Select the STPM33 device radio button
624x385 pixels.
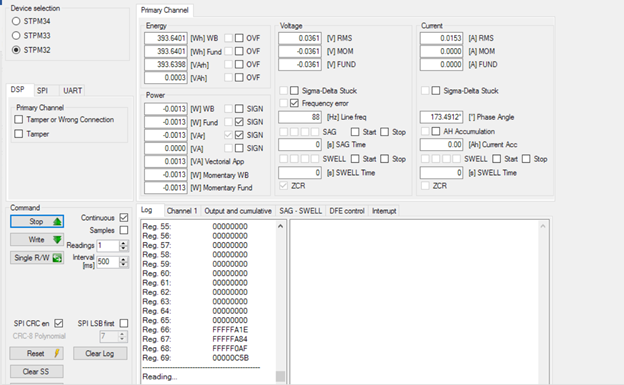pyautogui.click(x=16, y=35)
